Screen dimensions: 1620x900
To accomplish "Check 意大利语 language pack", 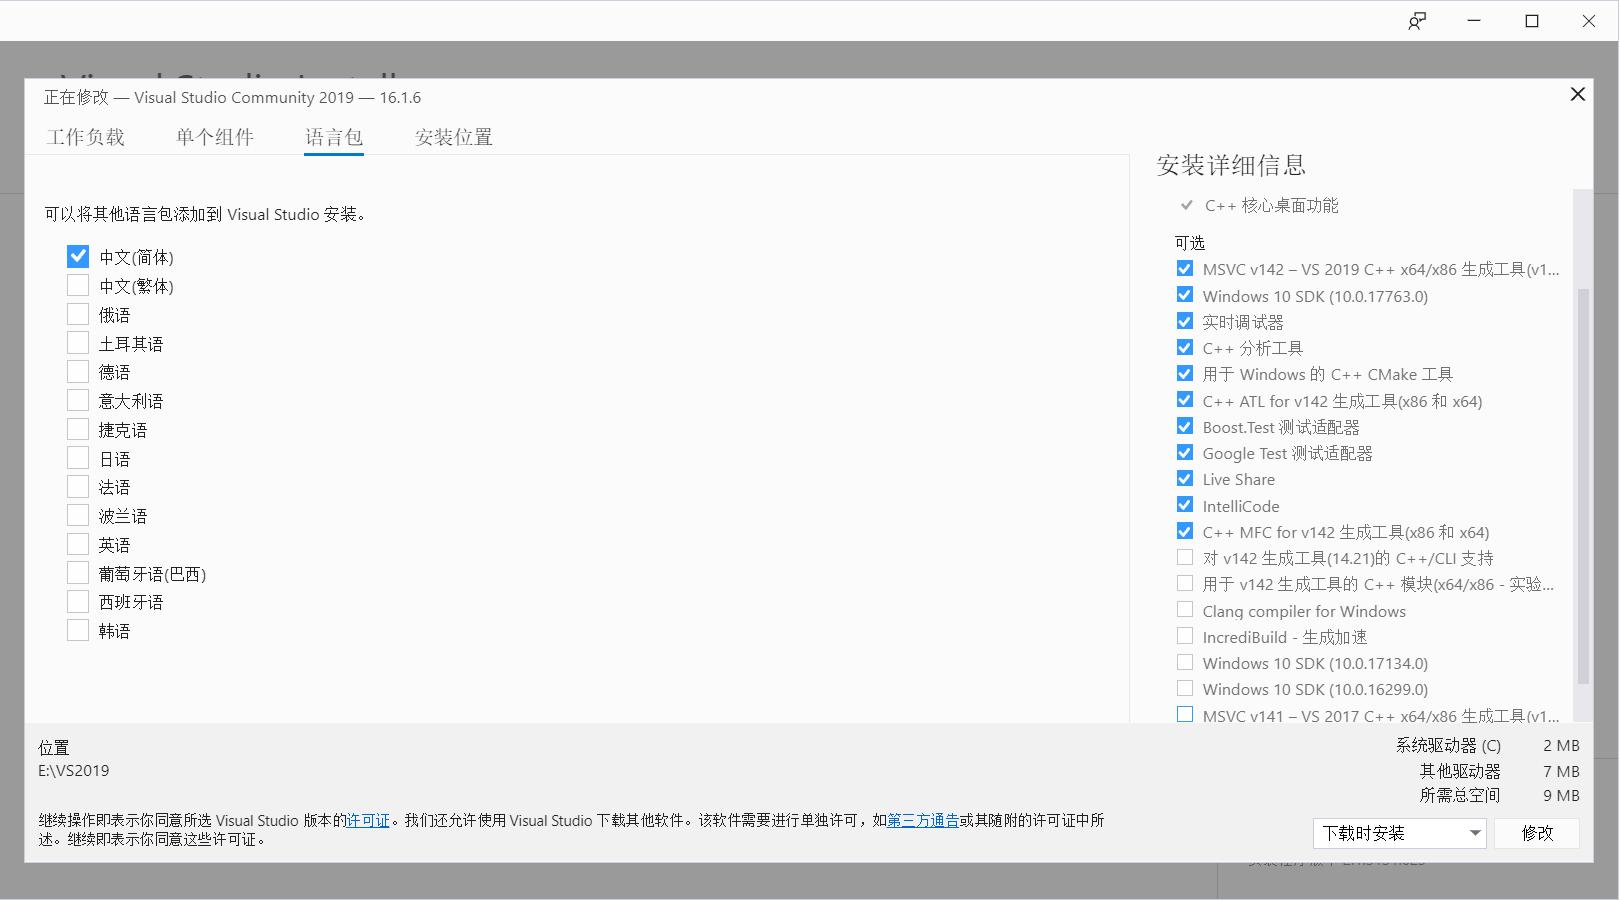I will (78, 401).
